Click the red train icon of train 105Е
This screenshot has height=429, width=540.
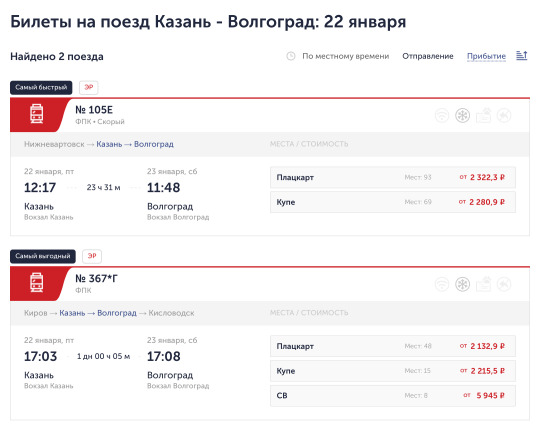coord(37,114)
